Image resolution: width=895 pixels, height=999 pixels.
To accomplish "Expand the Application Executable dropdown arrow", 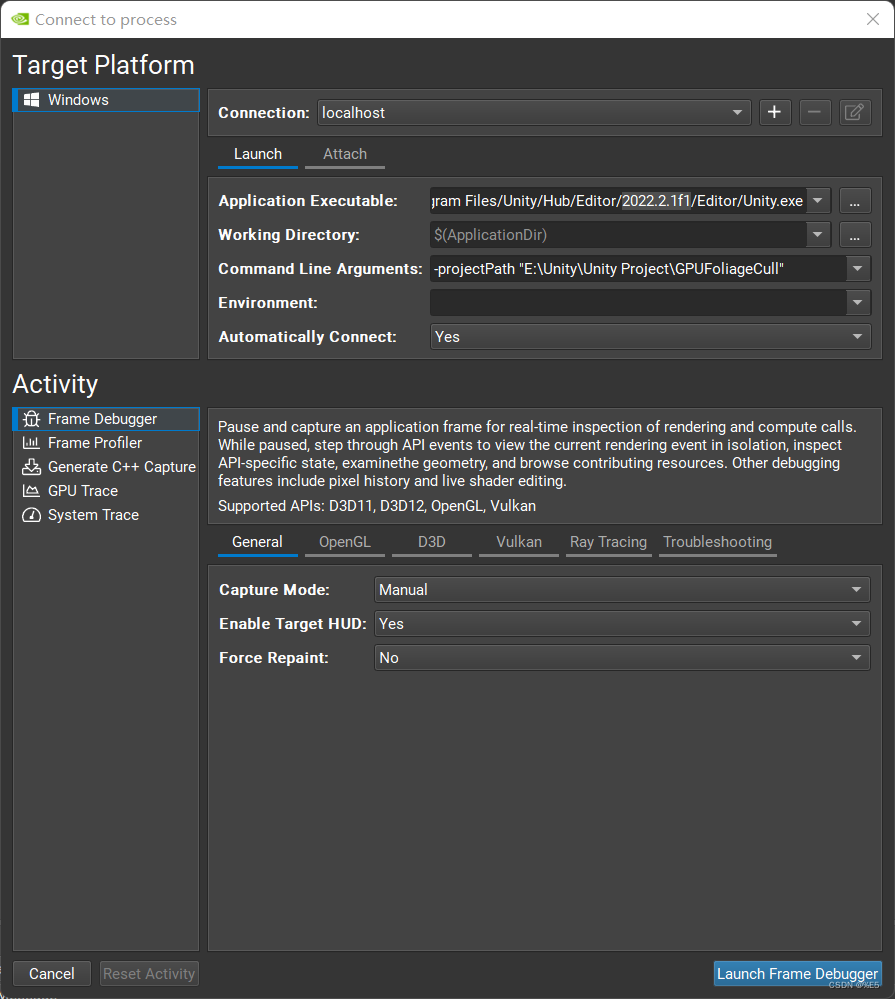I will (x=818, y=201).
